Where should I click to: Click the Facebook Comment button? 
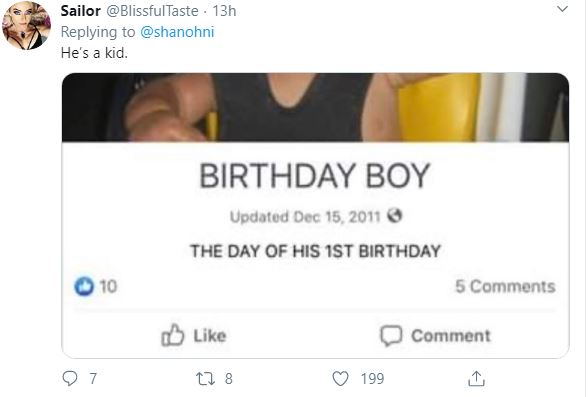click(x=435, y=335)
